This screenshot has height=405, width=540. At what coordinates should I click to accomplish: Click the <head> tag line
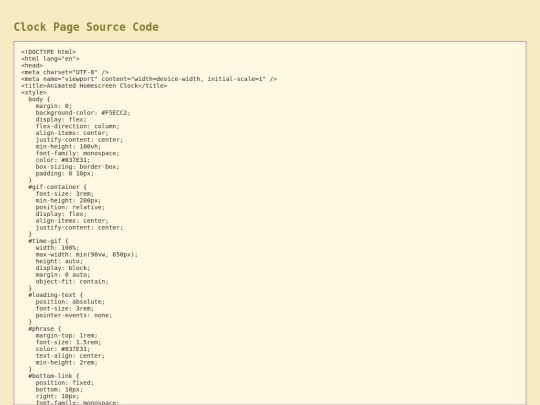32,65
